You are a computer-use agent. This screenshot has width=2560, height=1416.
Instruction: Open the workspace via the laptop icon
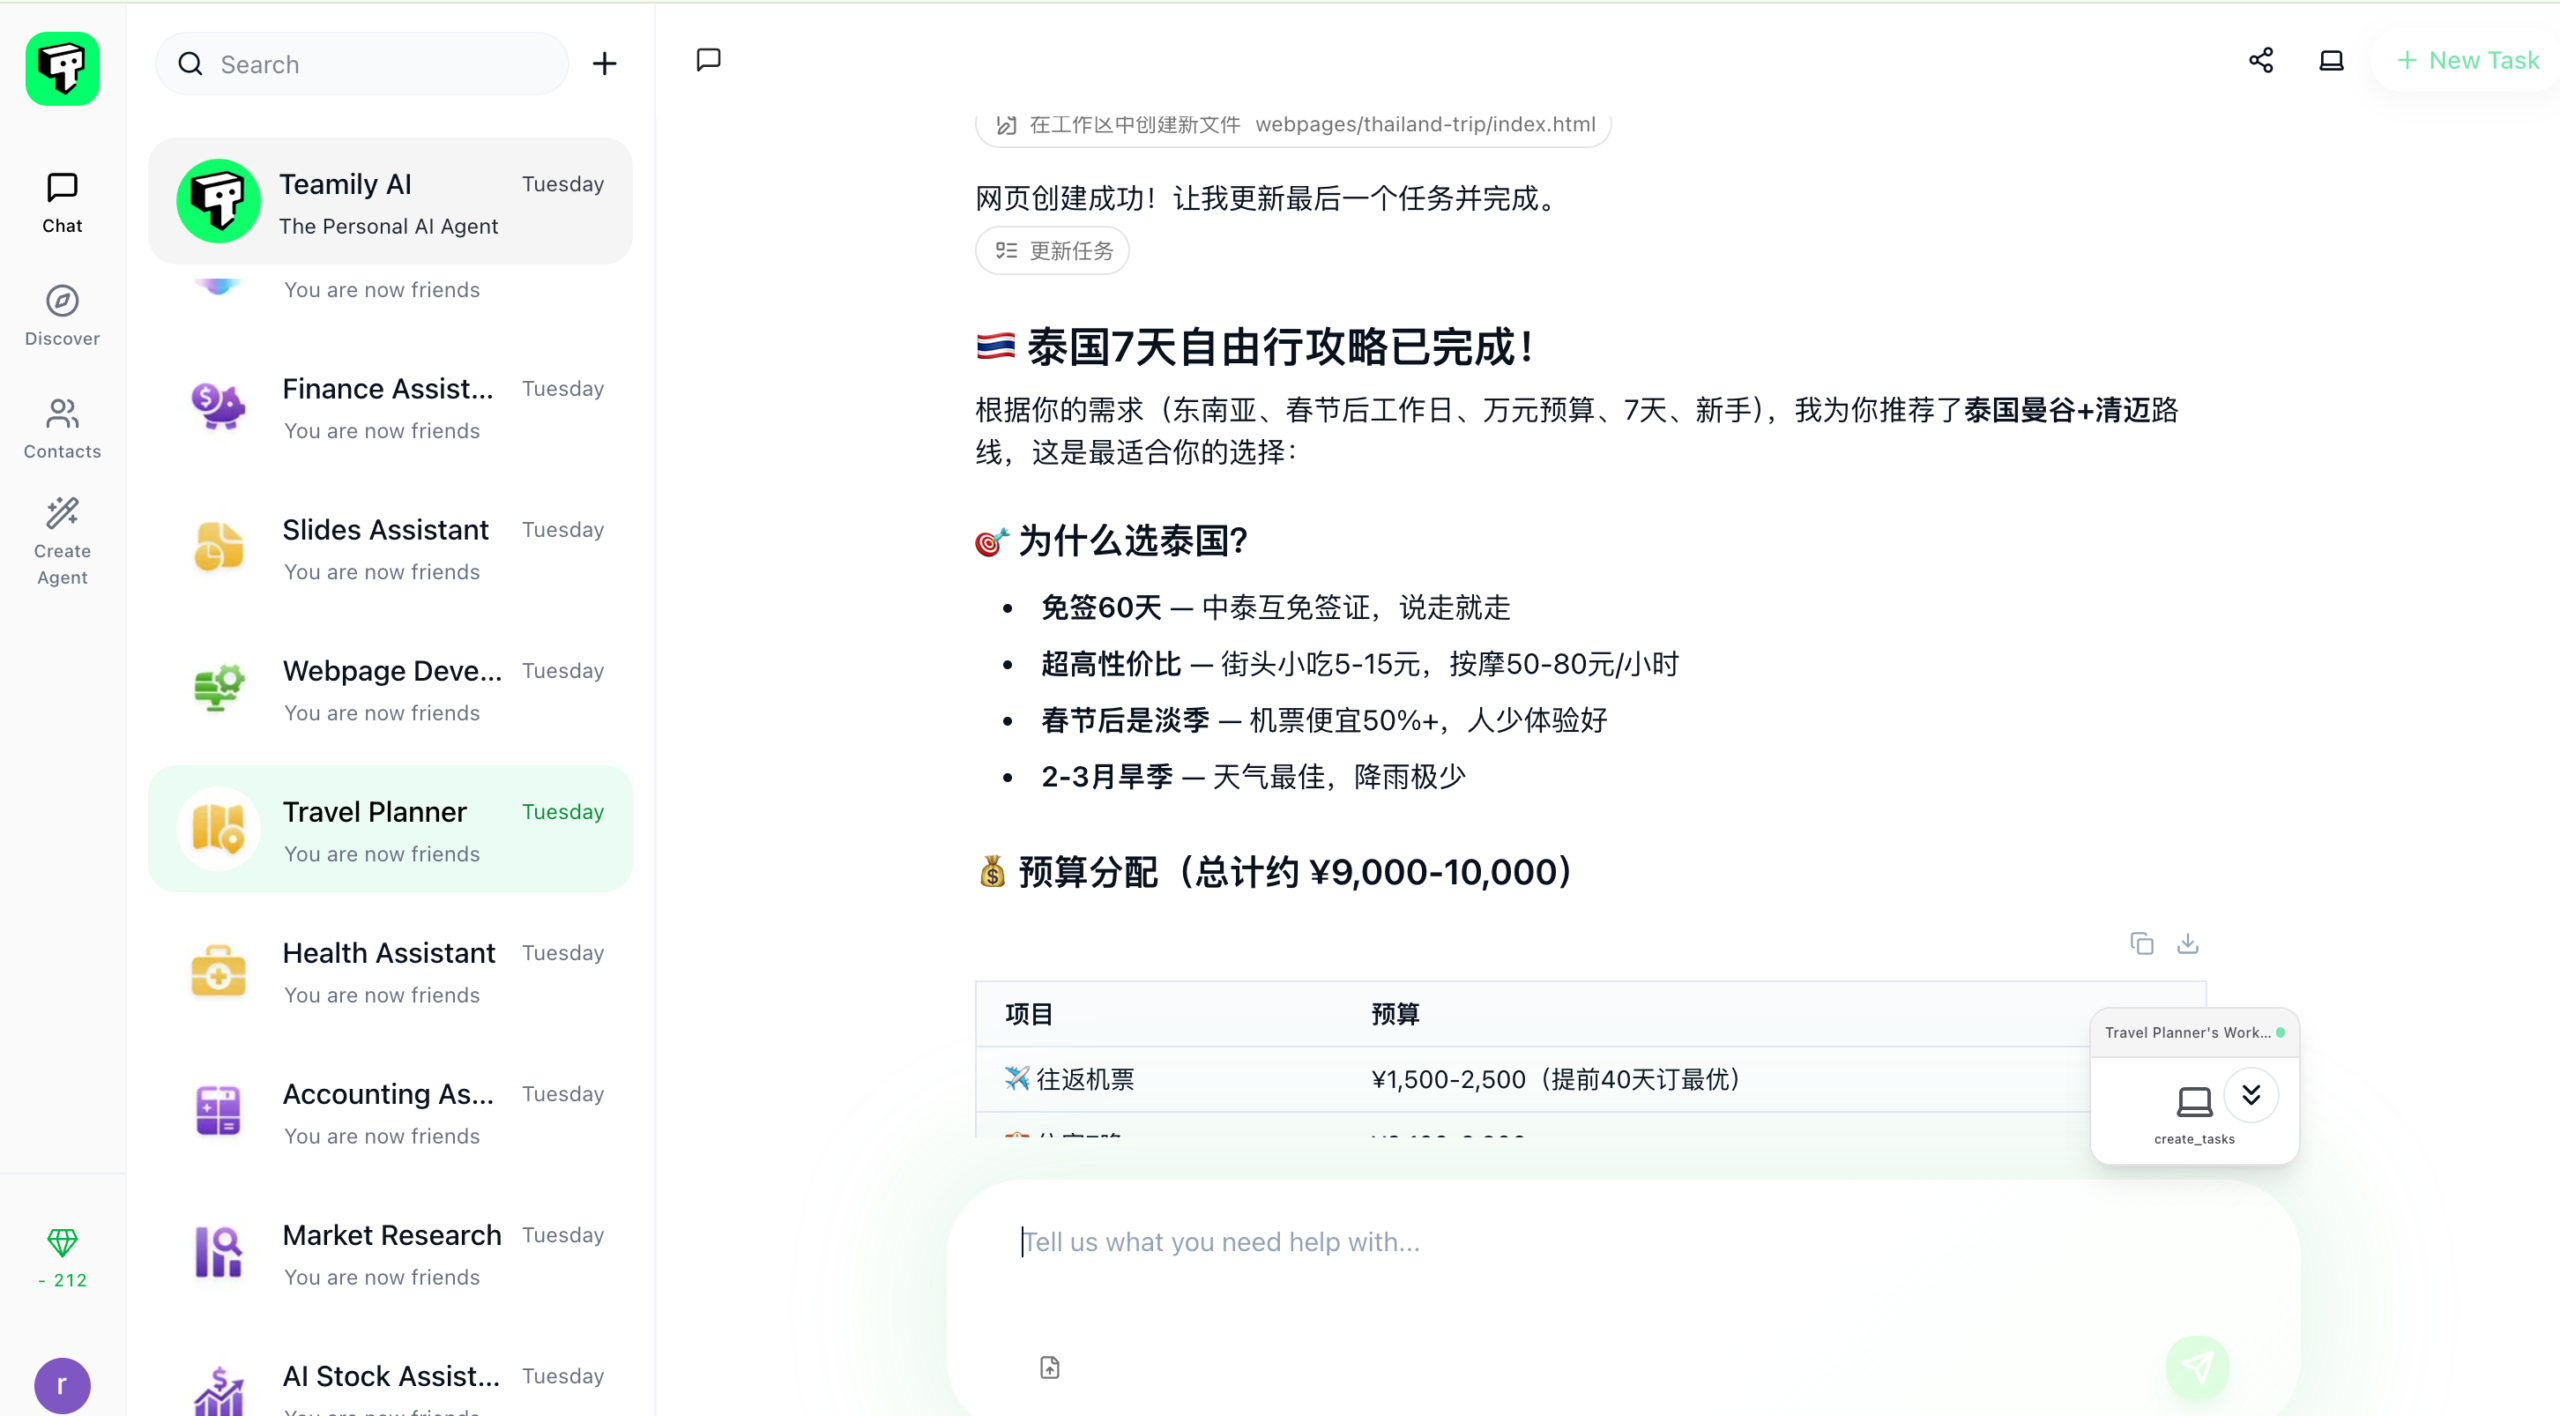(2330, 60)
